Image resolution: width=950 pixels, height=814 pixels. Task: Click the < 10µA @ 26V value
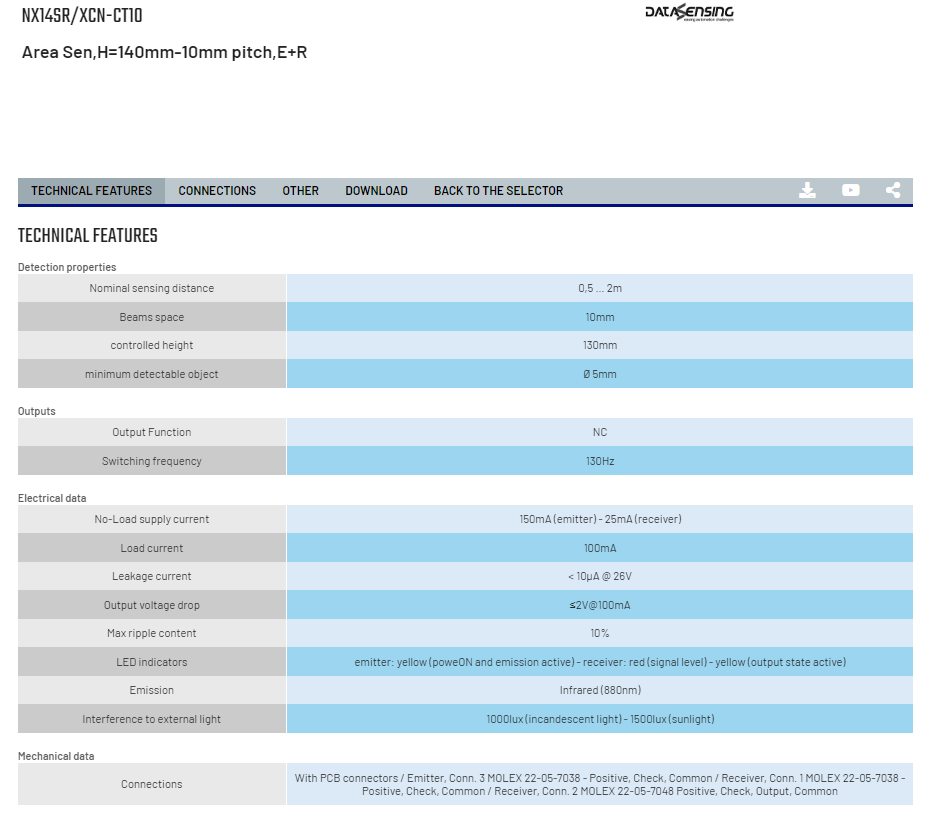[600, 577]
